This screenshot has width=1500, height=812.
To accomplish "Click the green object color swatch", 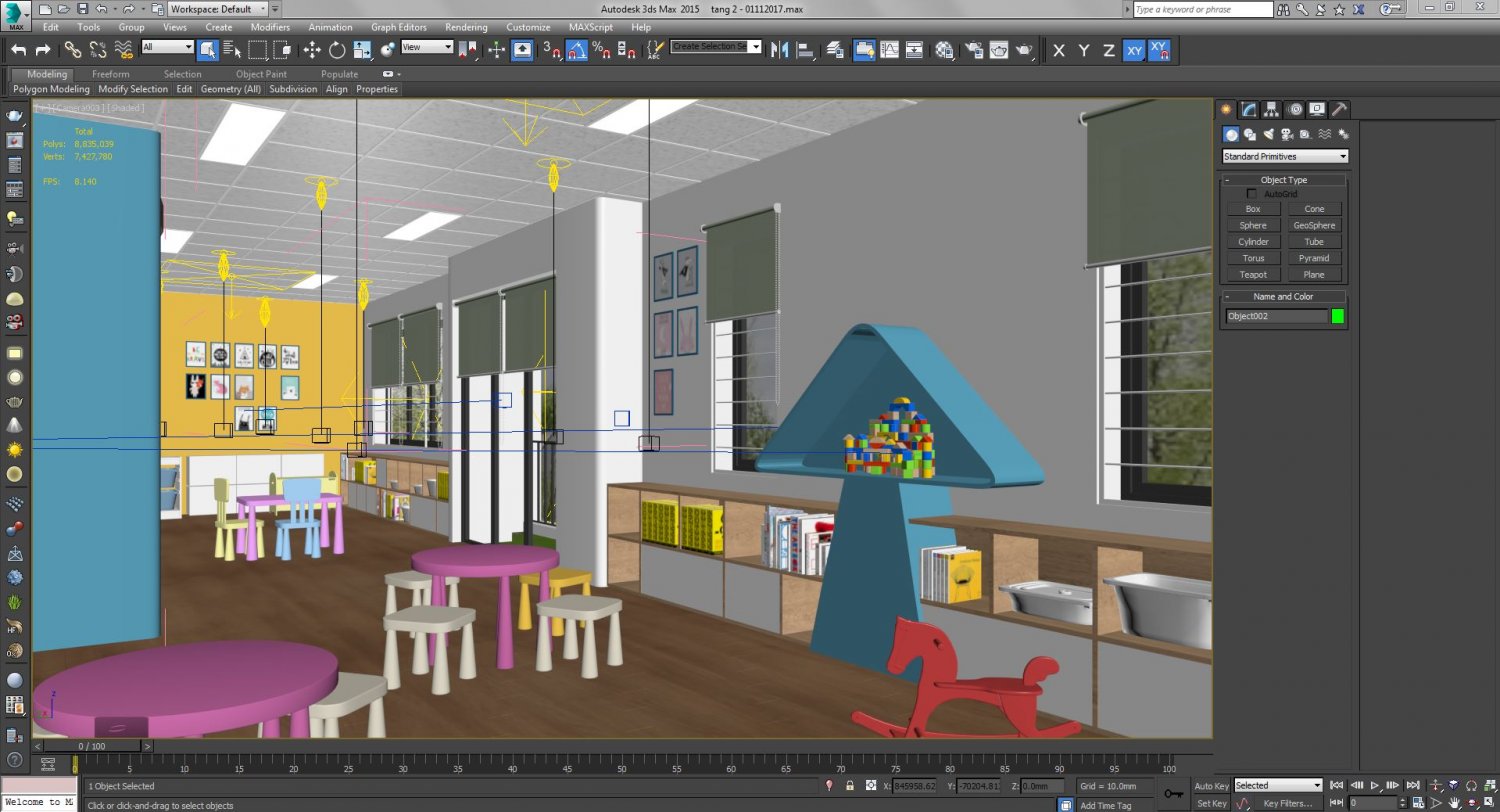I will [x=1337, y=315].
